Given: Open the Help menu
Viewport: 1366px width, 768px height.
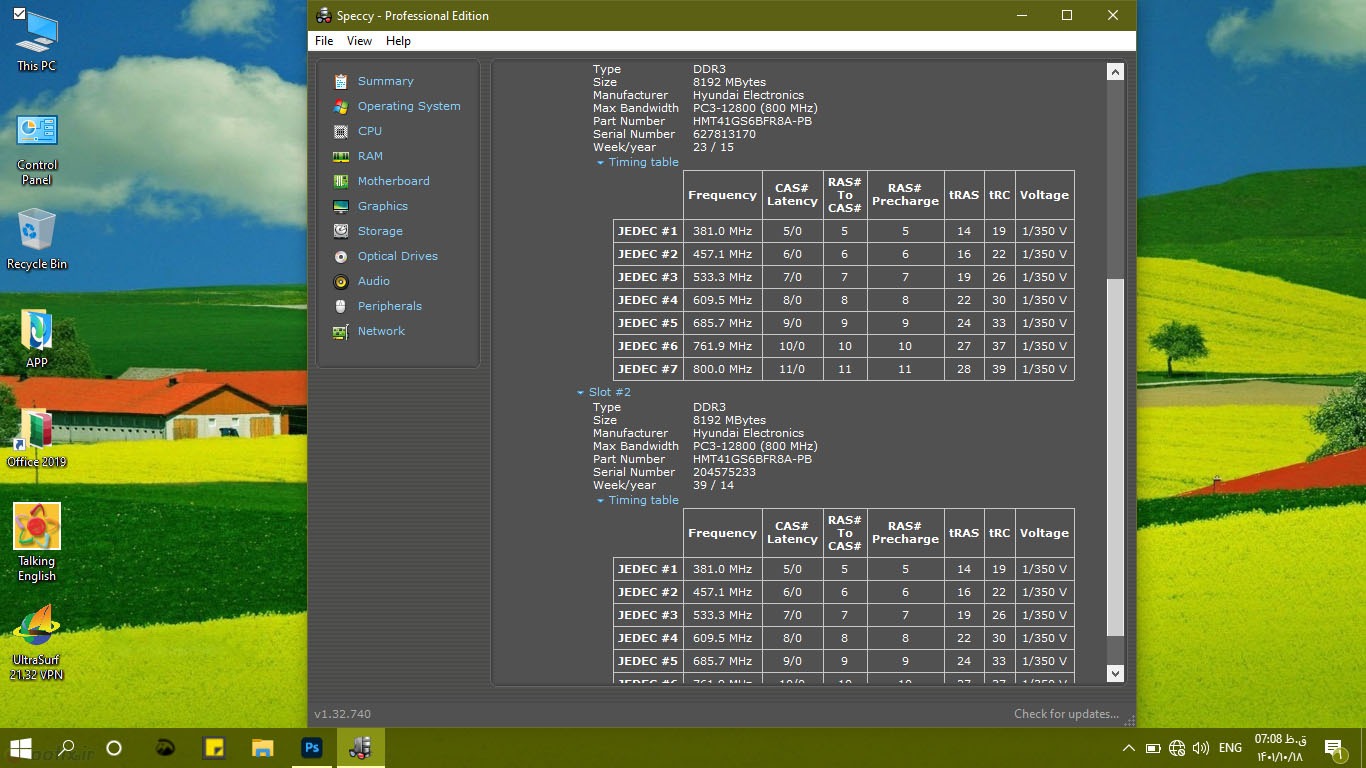Looking at the screenshot, I should pyautogui.click(x=398, y=41).
